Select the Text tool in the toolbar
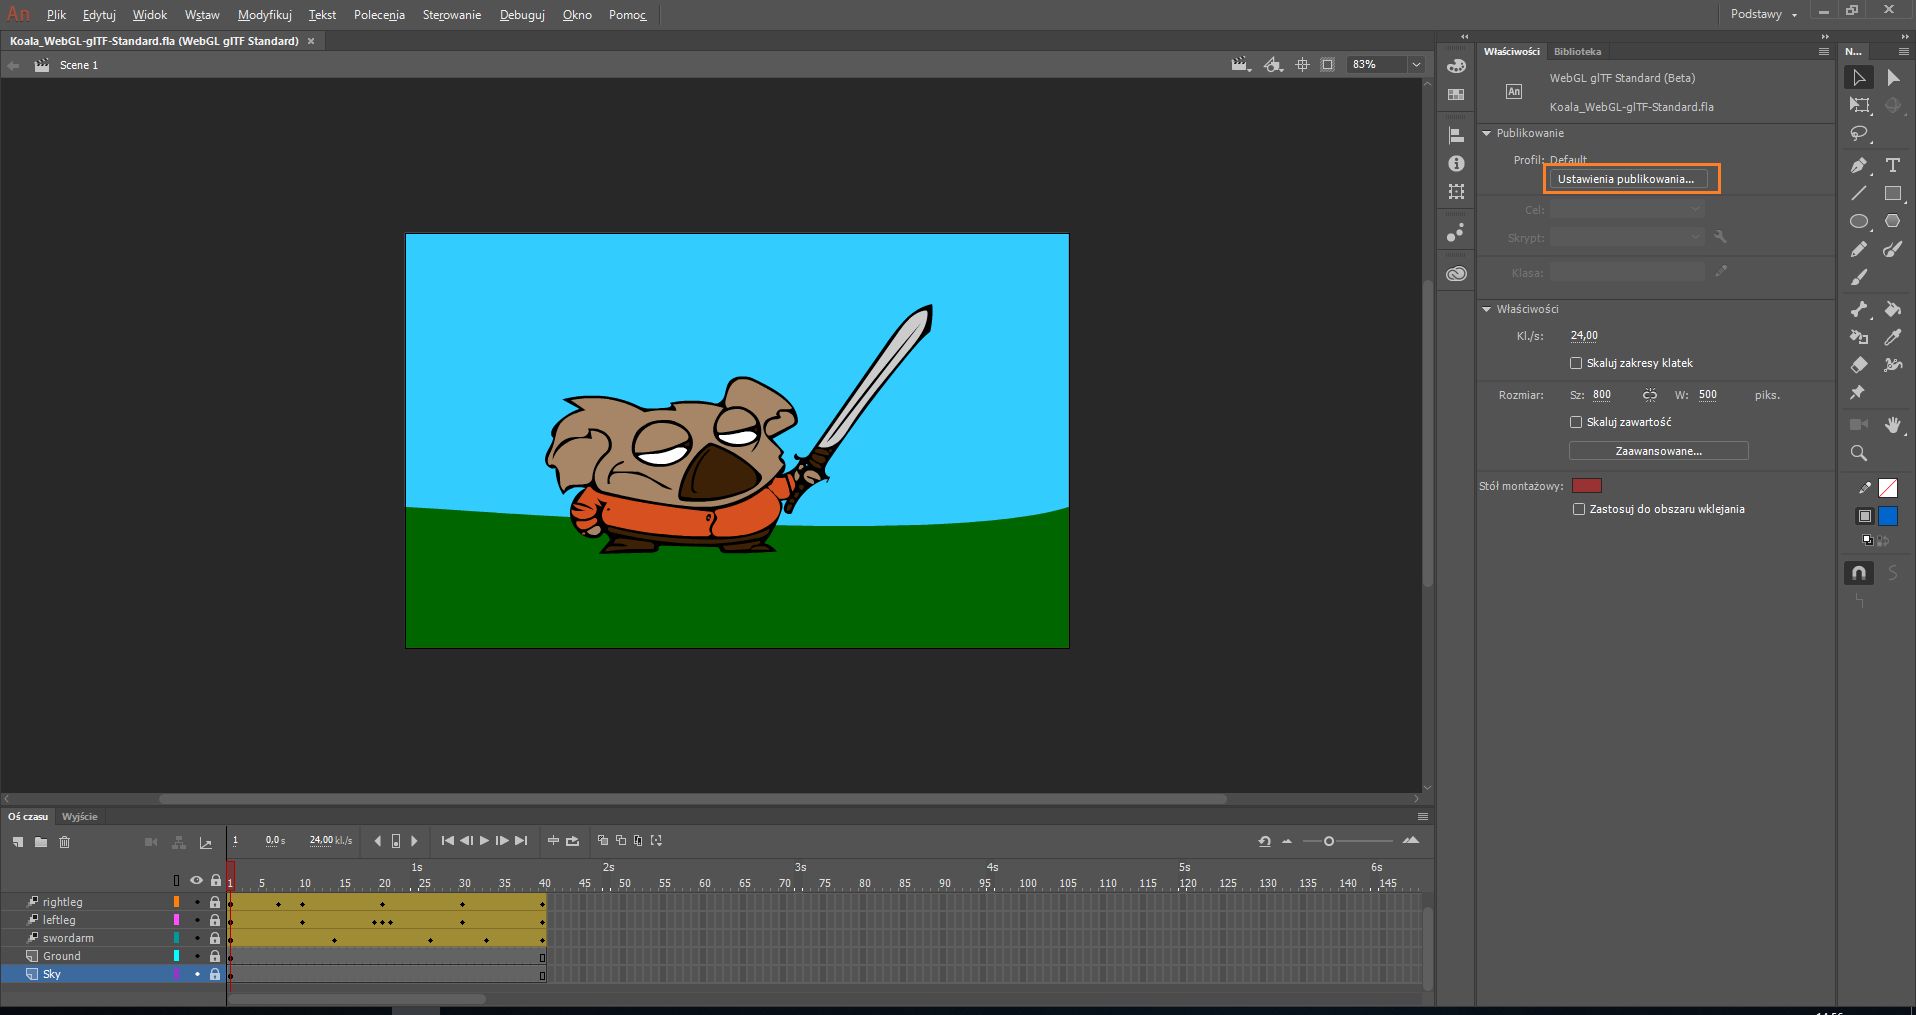 tap(1892, 165)
